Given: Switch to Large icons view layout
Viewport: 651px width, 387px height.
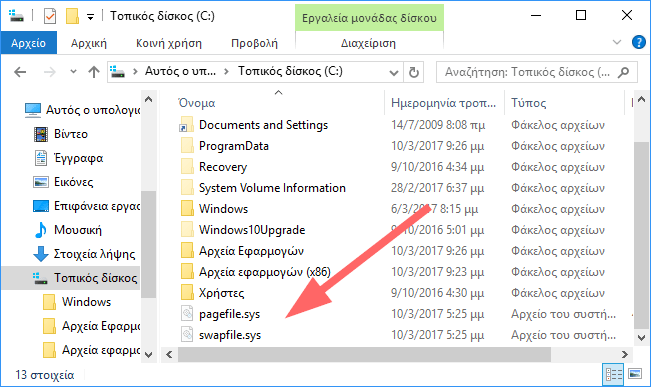Looking at the screenshot, I should (635, 375).
